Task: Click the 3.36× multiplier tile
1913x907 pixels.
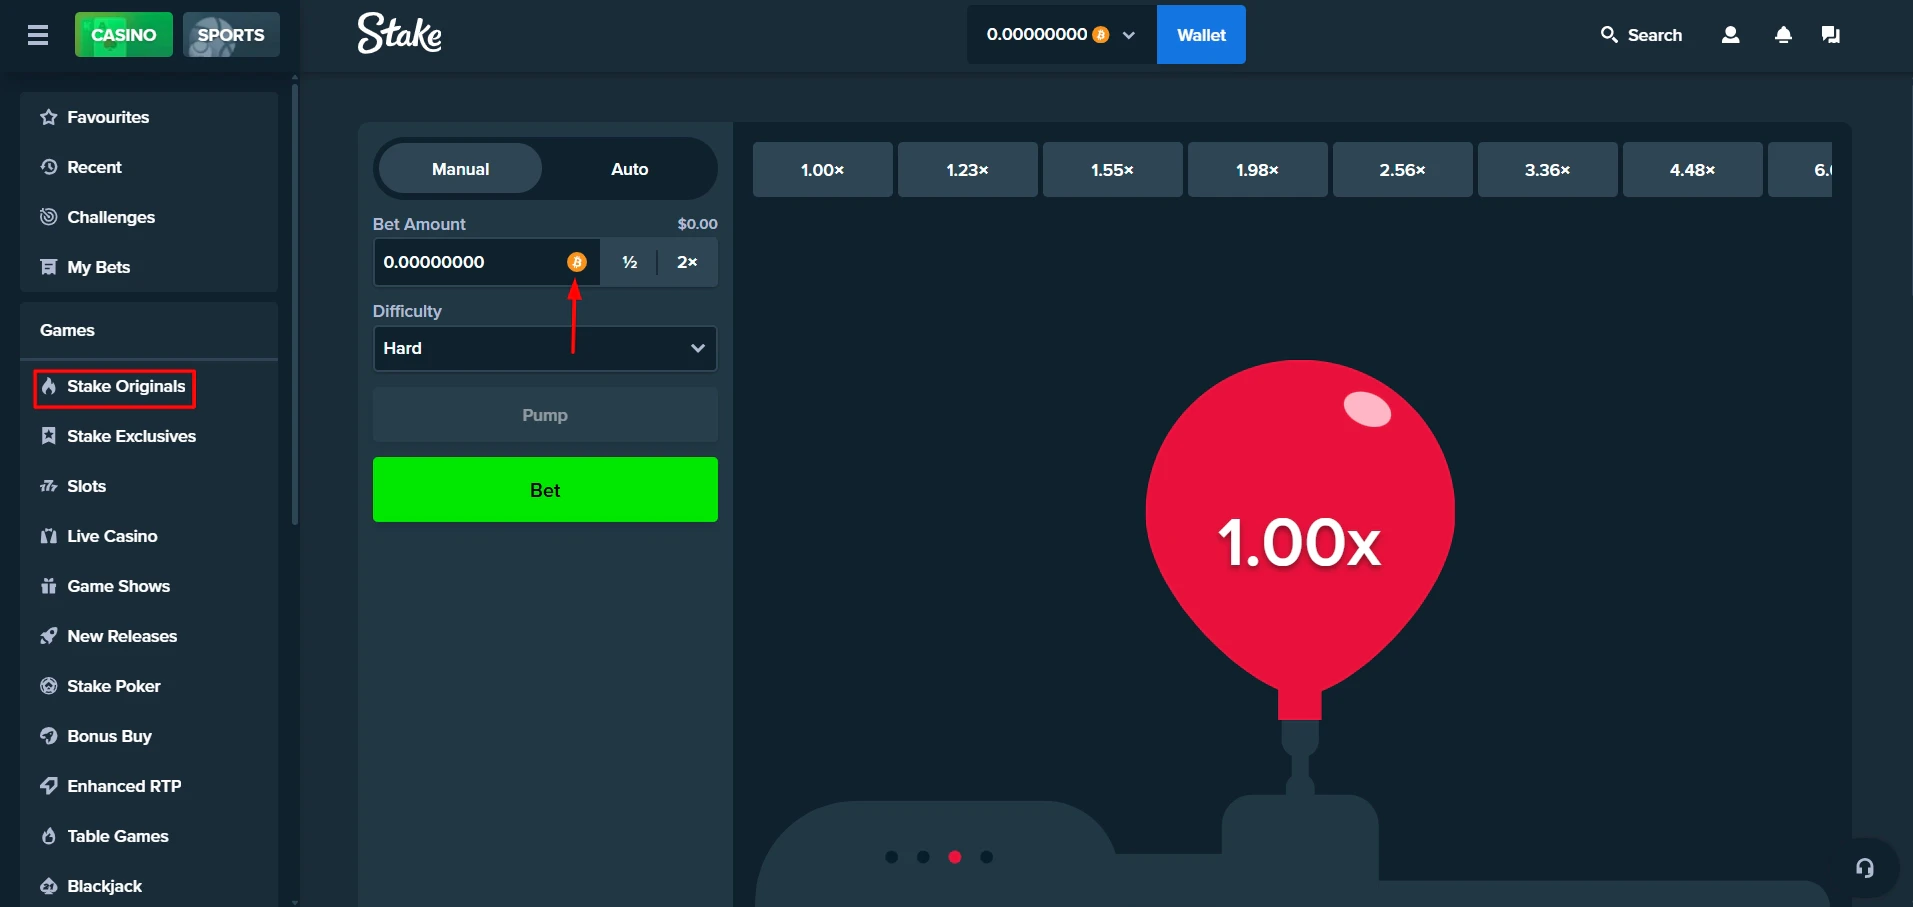Action: click(x=1547, y=170)
